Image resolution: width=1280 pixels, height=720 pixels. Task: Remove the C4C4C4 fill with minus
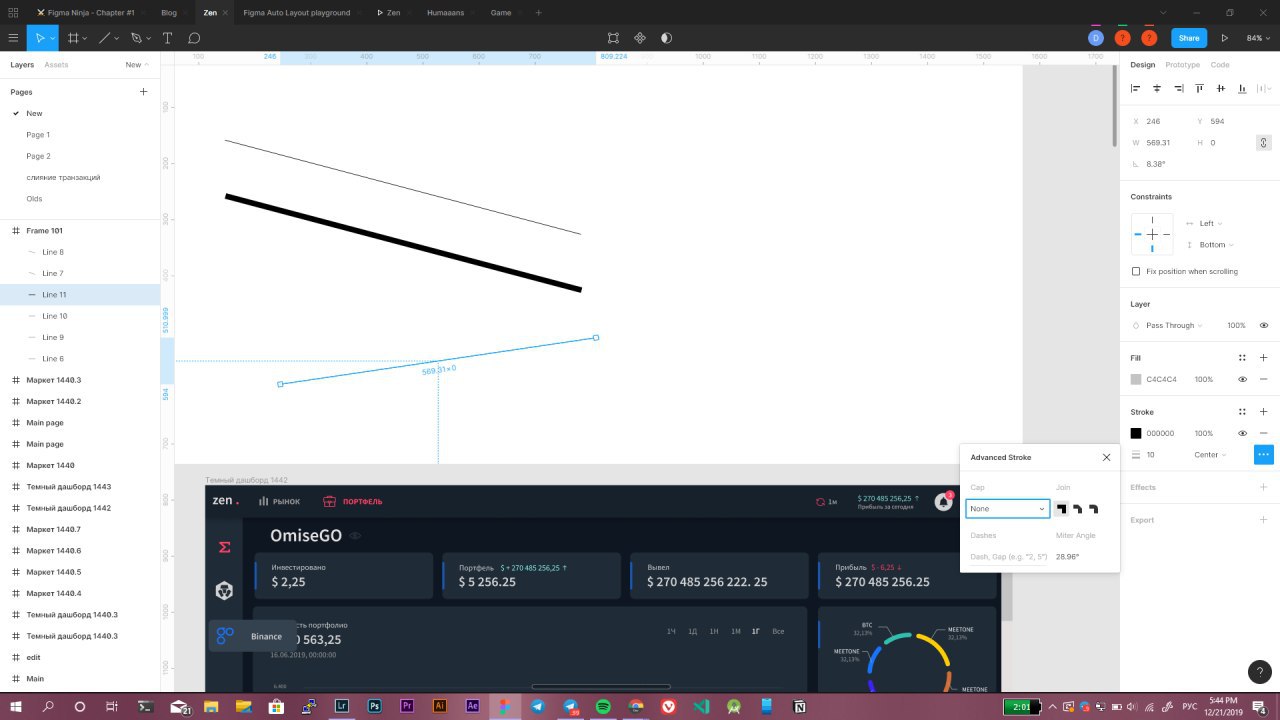tap(1264, 379)
